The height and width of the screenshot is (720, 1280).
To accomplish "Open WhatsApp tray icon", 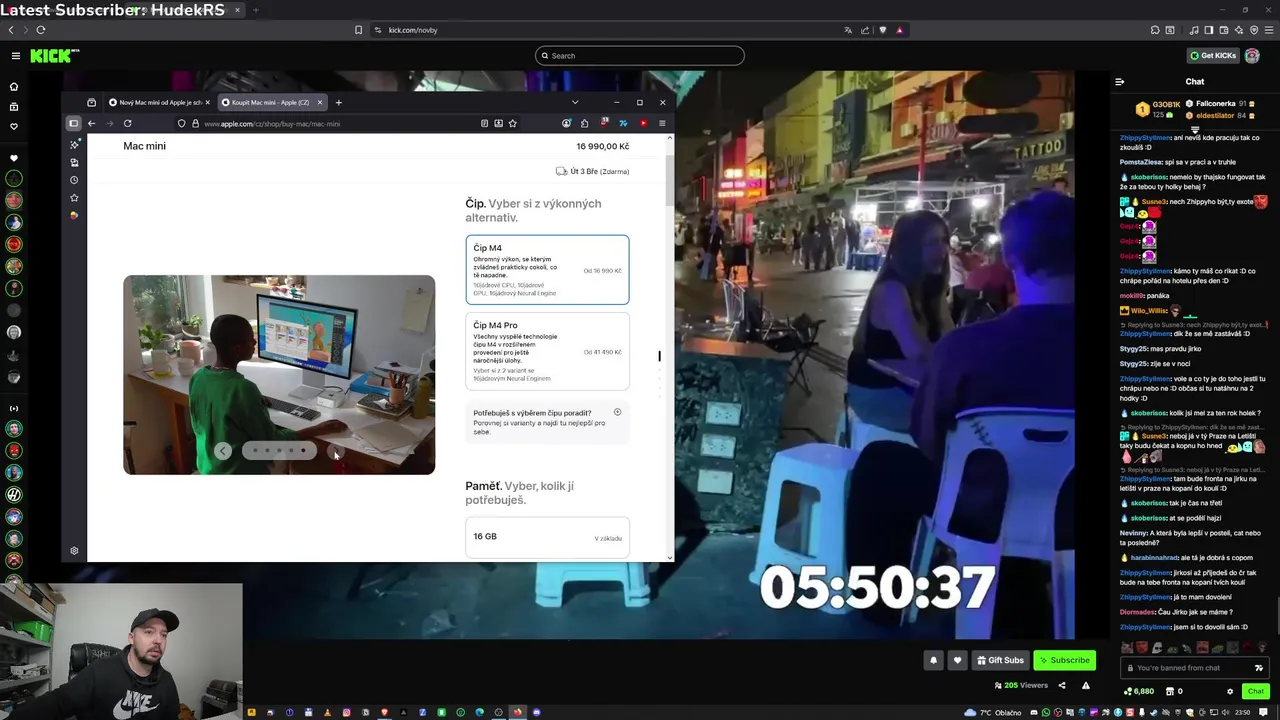I will (x=1047, y=713).
